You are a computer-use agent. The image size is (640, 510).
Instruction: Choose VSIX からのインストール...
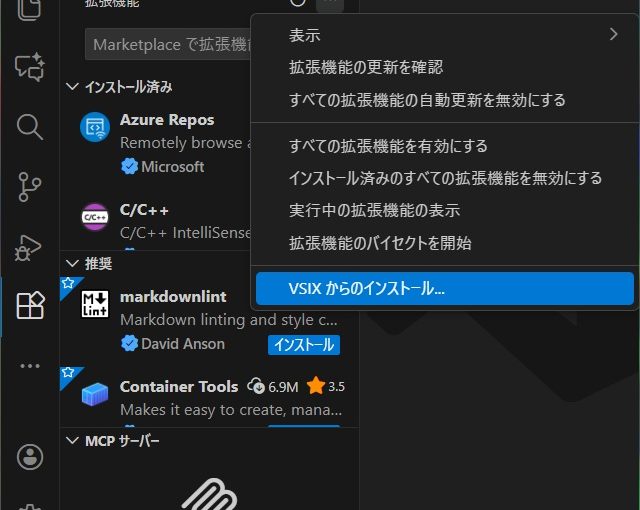click(445, 288)
